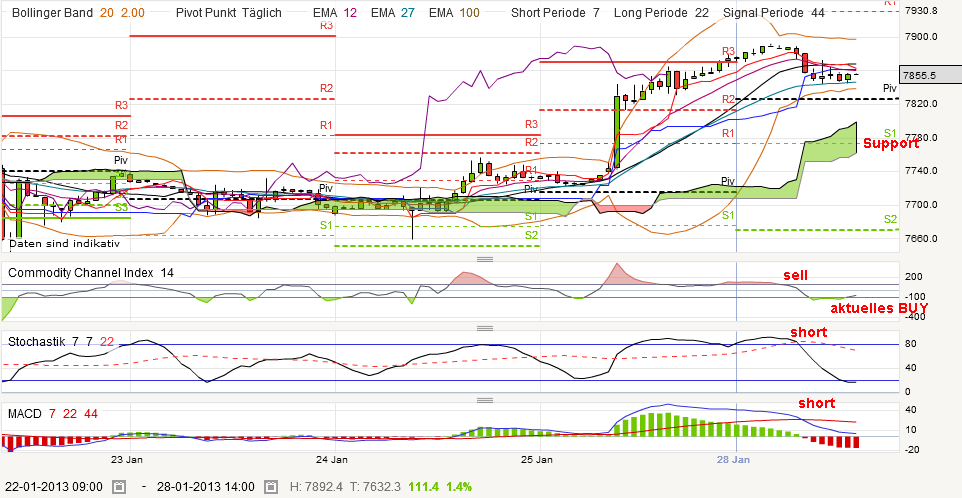Click the EMA 27 indicator label
Screen dimensions: 962x498
[x=393, y=13]
